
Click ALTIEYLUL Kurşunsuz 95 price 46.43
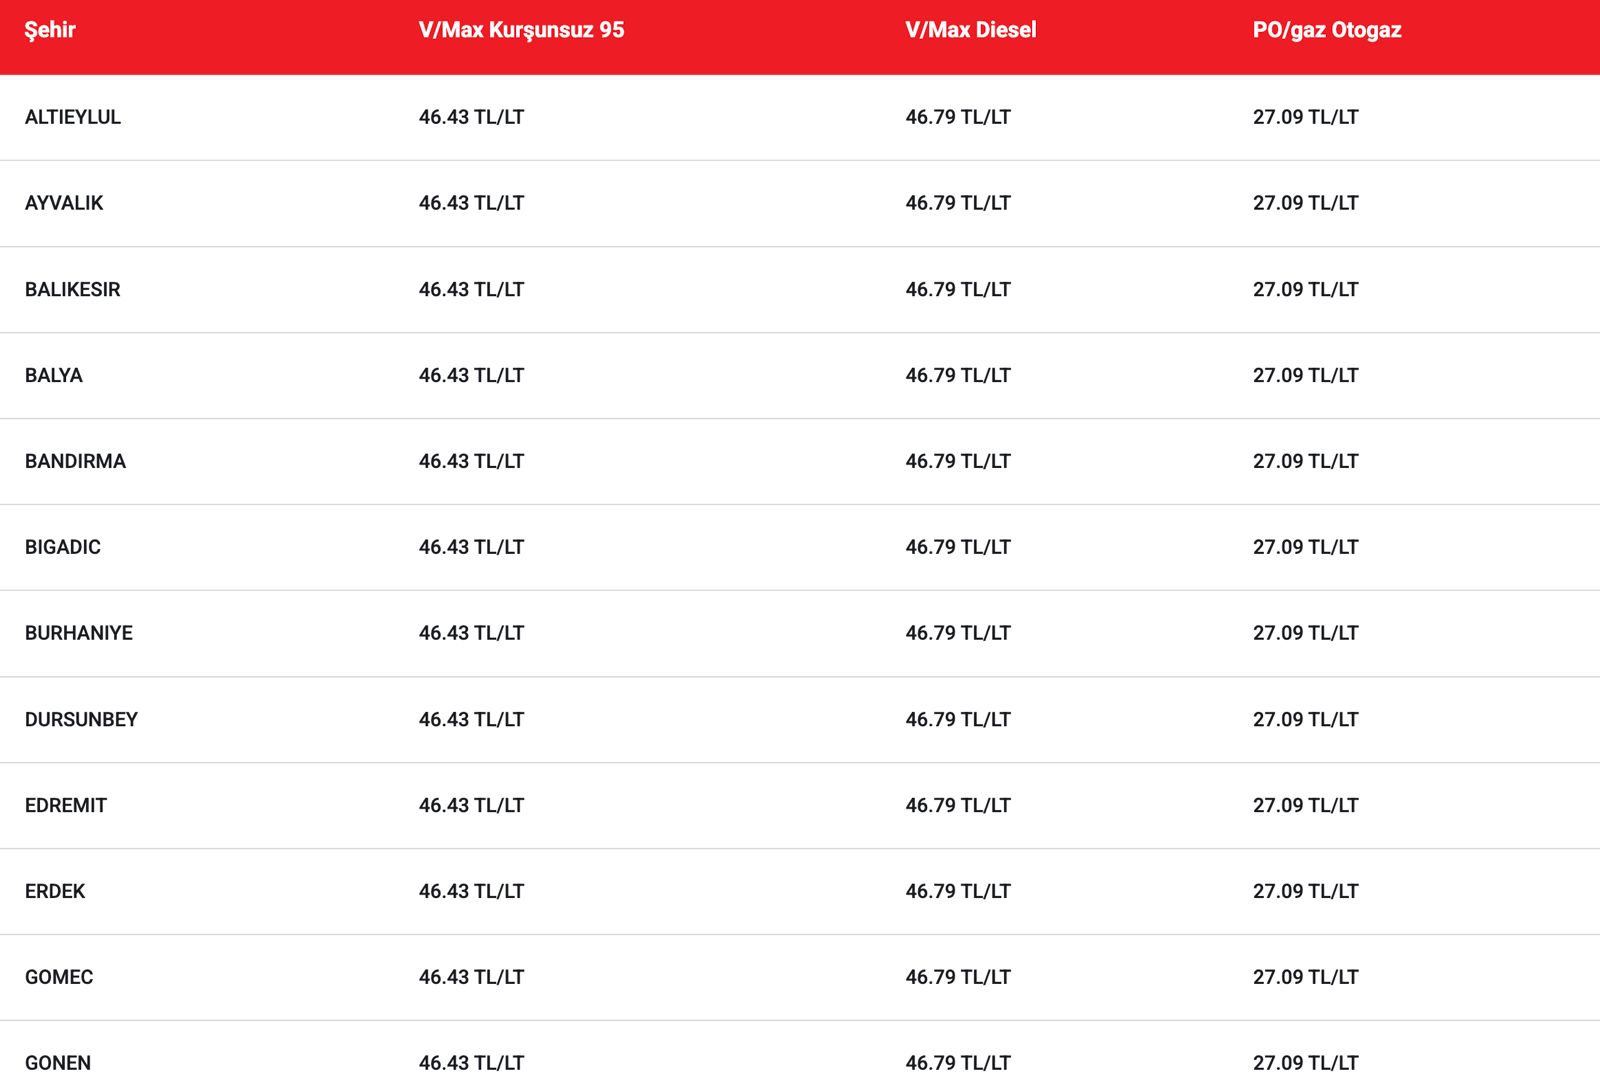pyautogui.click(x=471, y=117)
